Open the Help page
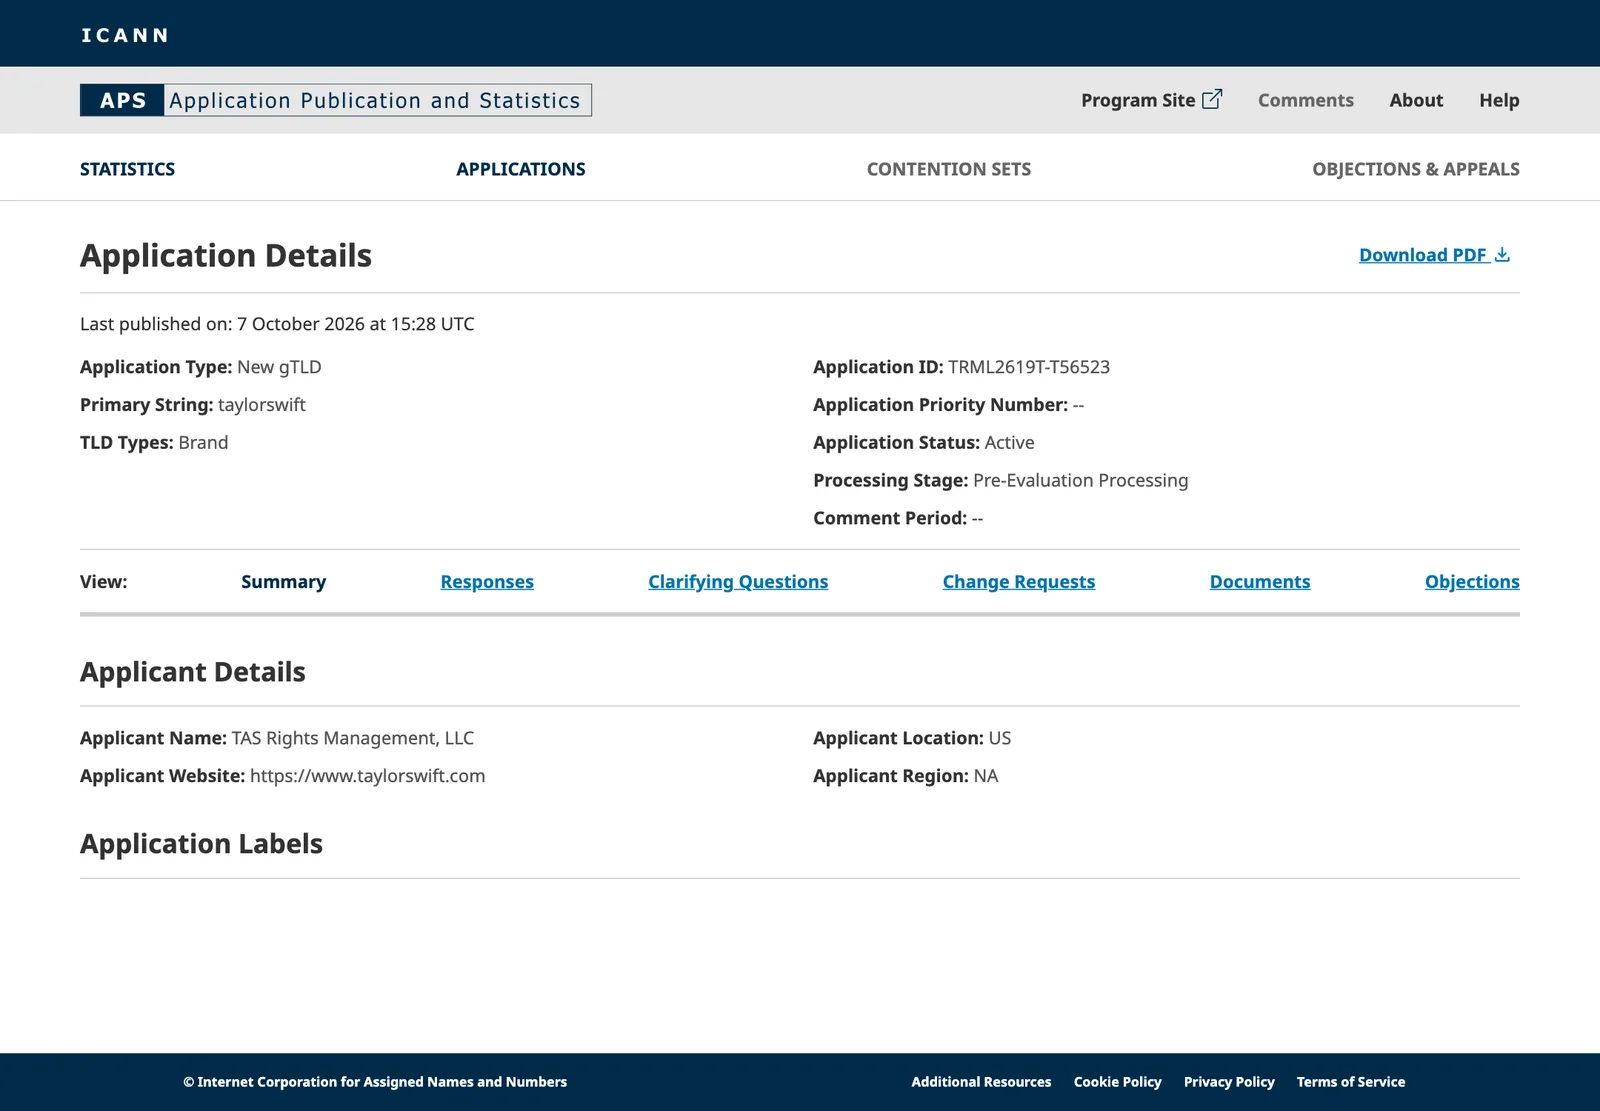The width and height of the screenshot is (1600, 1111). click(1499, 100)
